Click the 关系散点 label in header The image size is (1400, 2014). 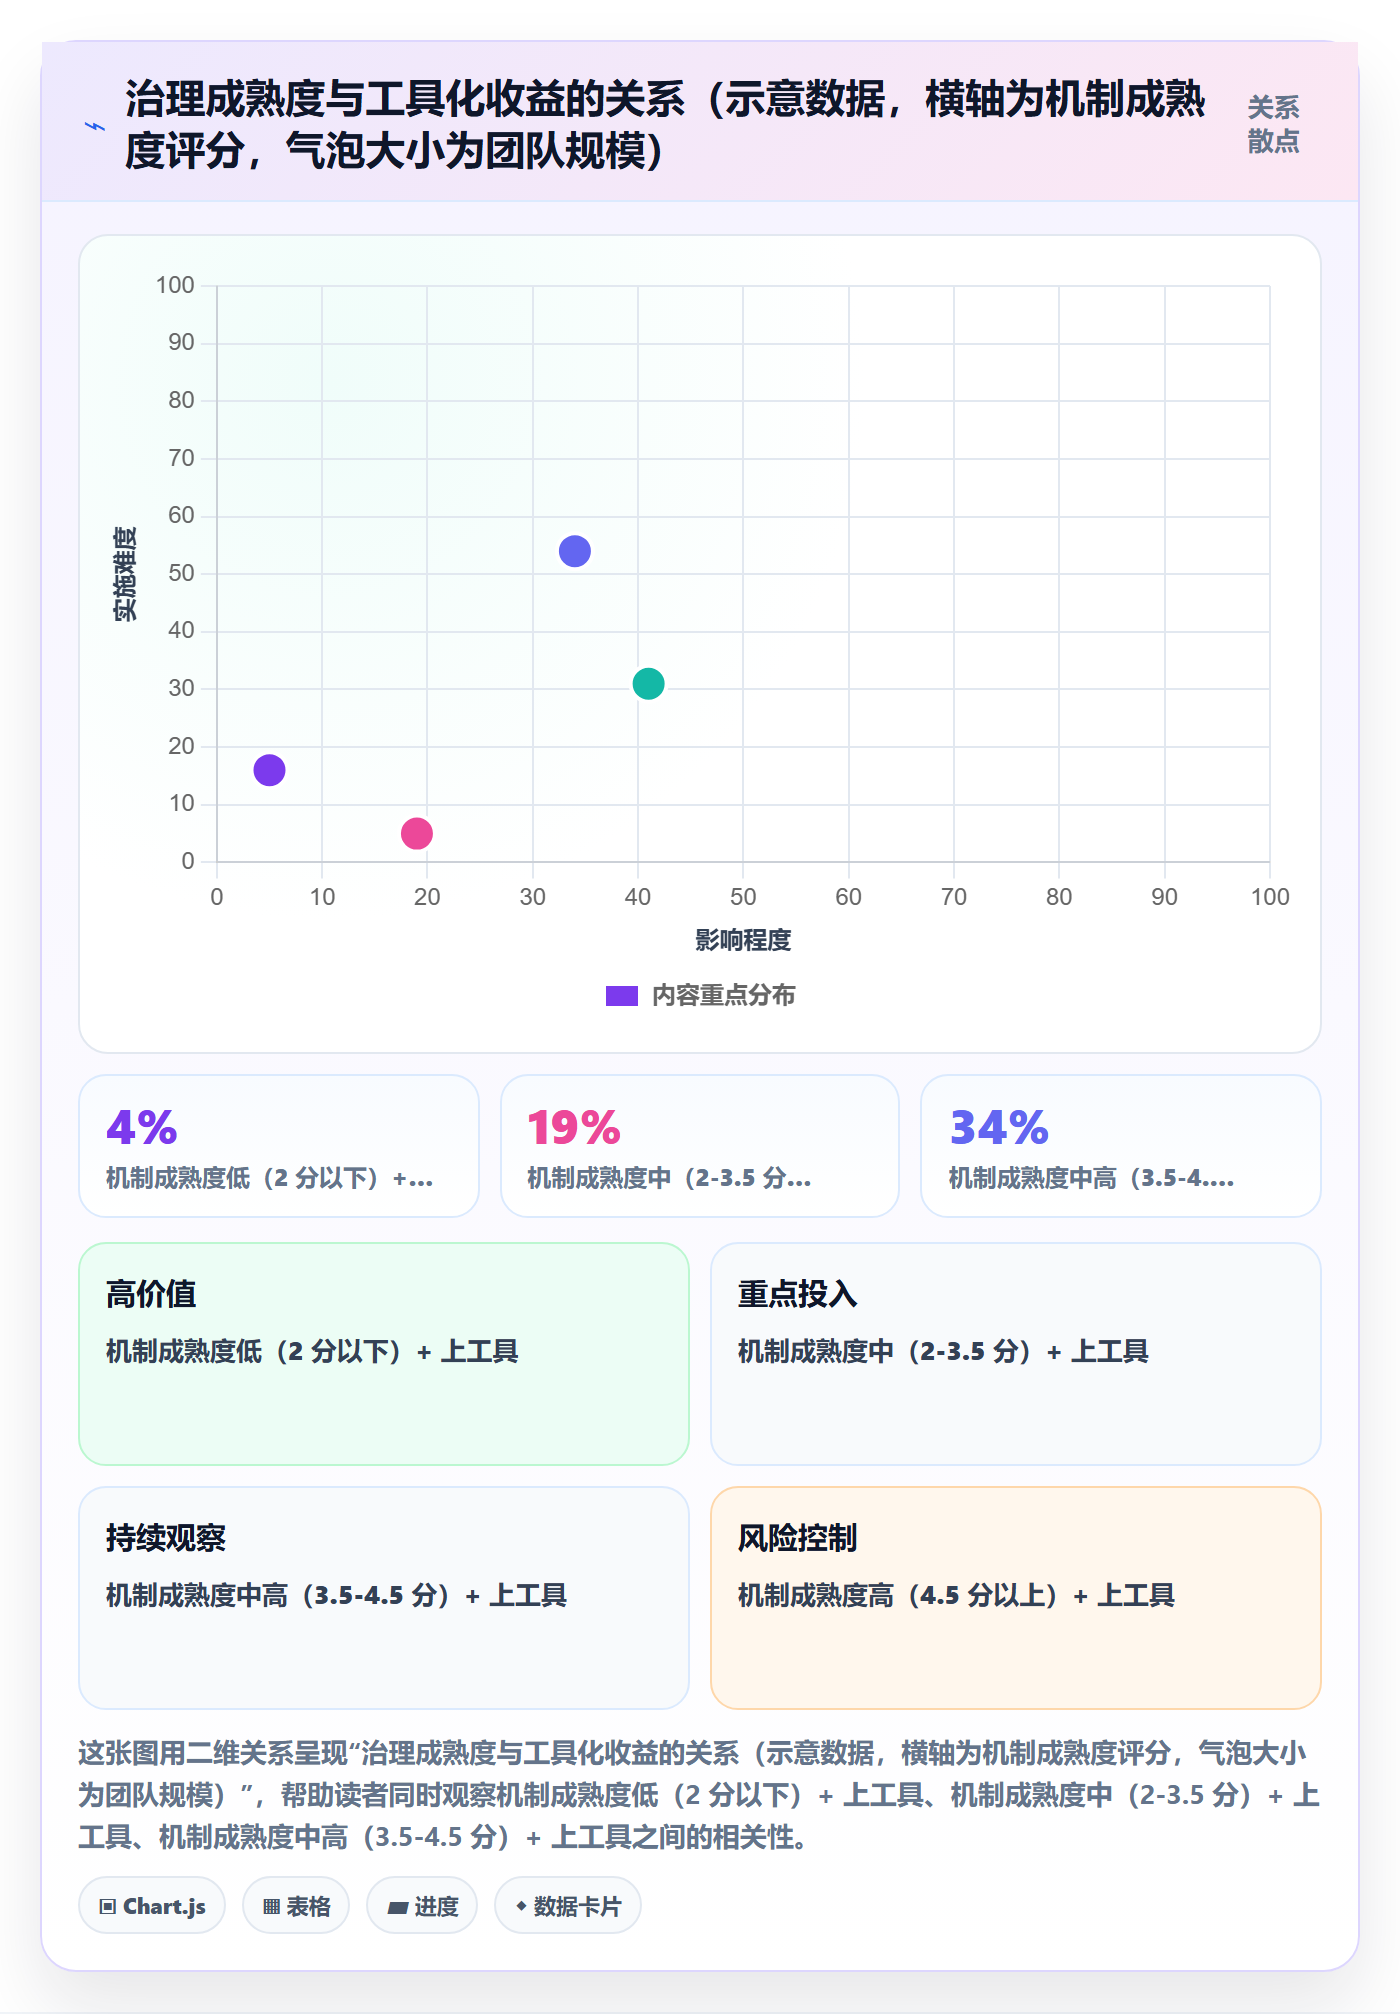coord(1273,124)
